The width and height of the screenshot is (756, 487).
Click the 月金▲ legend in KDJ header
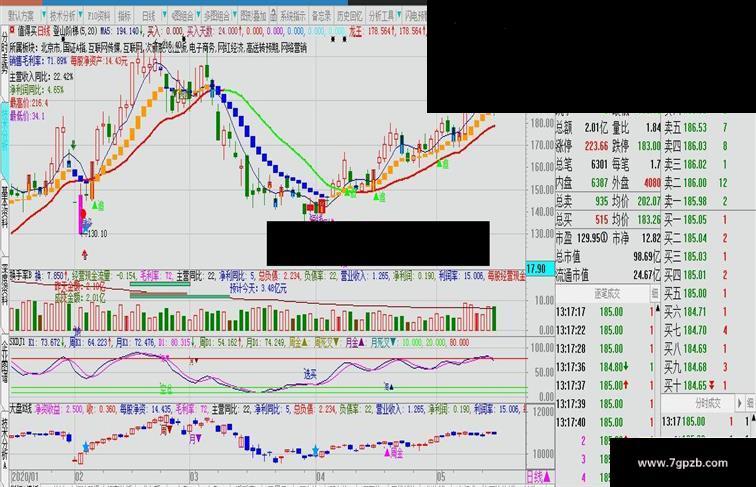click(354, 342)
